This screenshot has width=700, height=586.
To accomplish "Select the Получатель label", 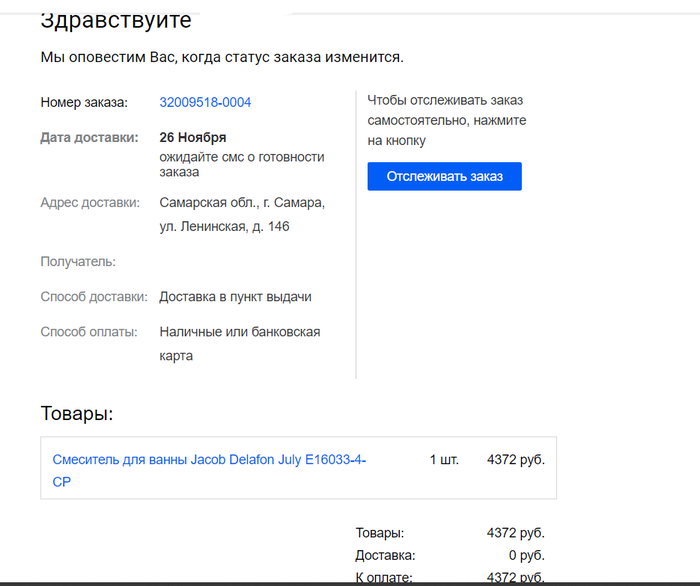I will 78,261.
